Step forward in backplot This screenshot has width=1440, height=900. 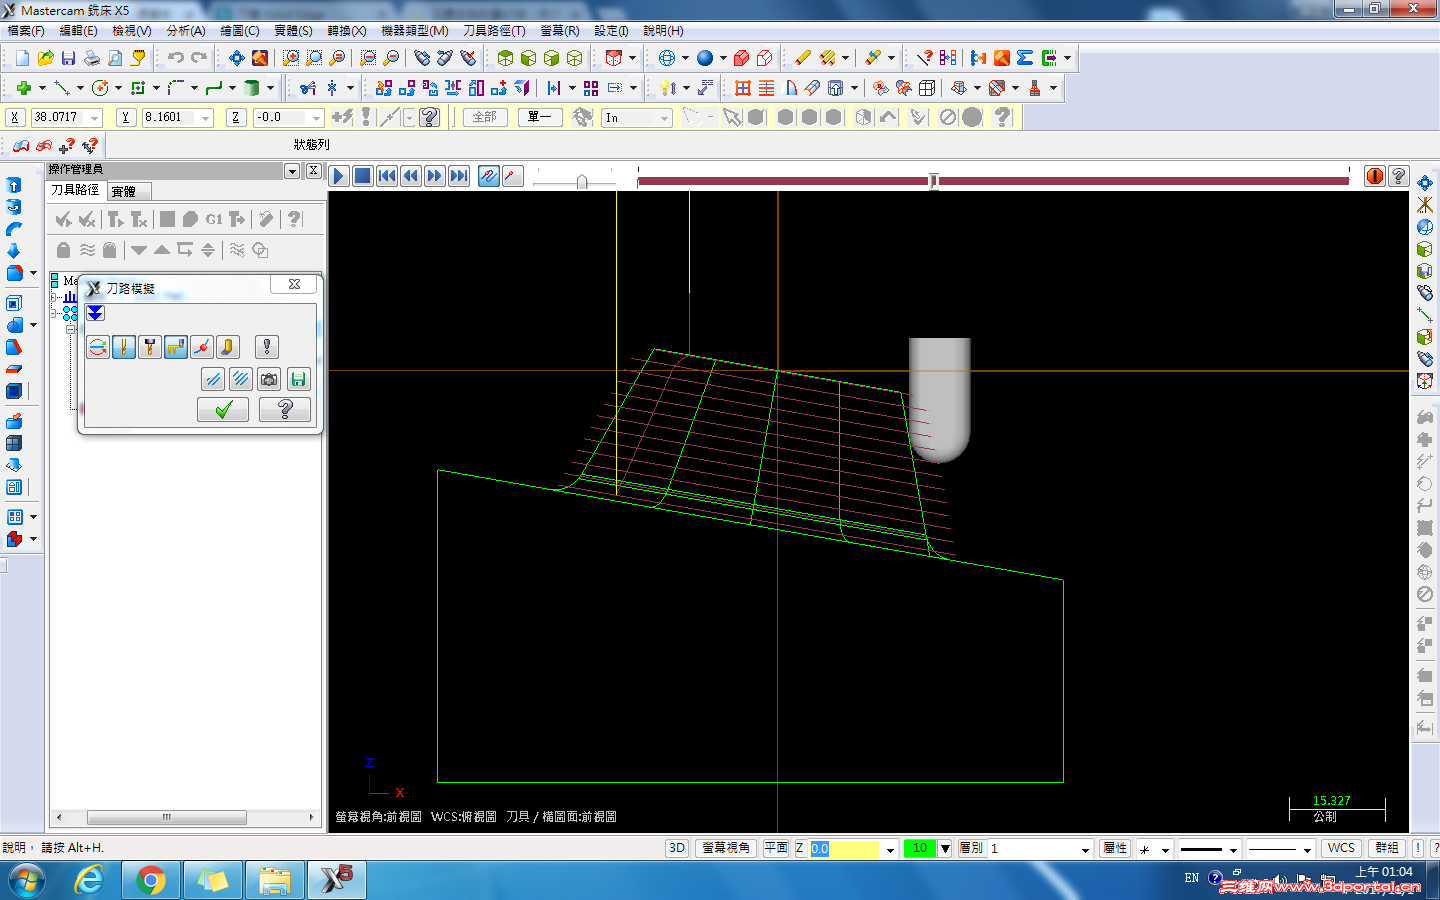pyautogui.click(x=435, y=177)
